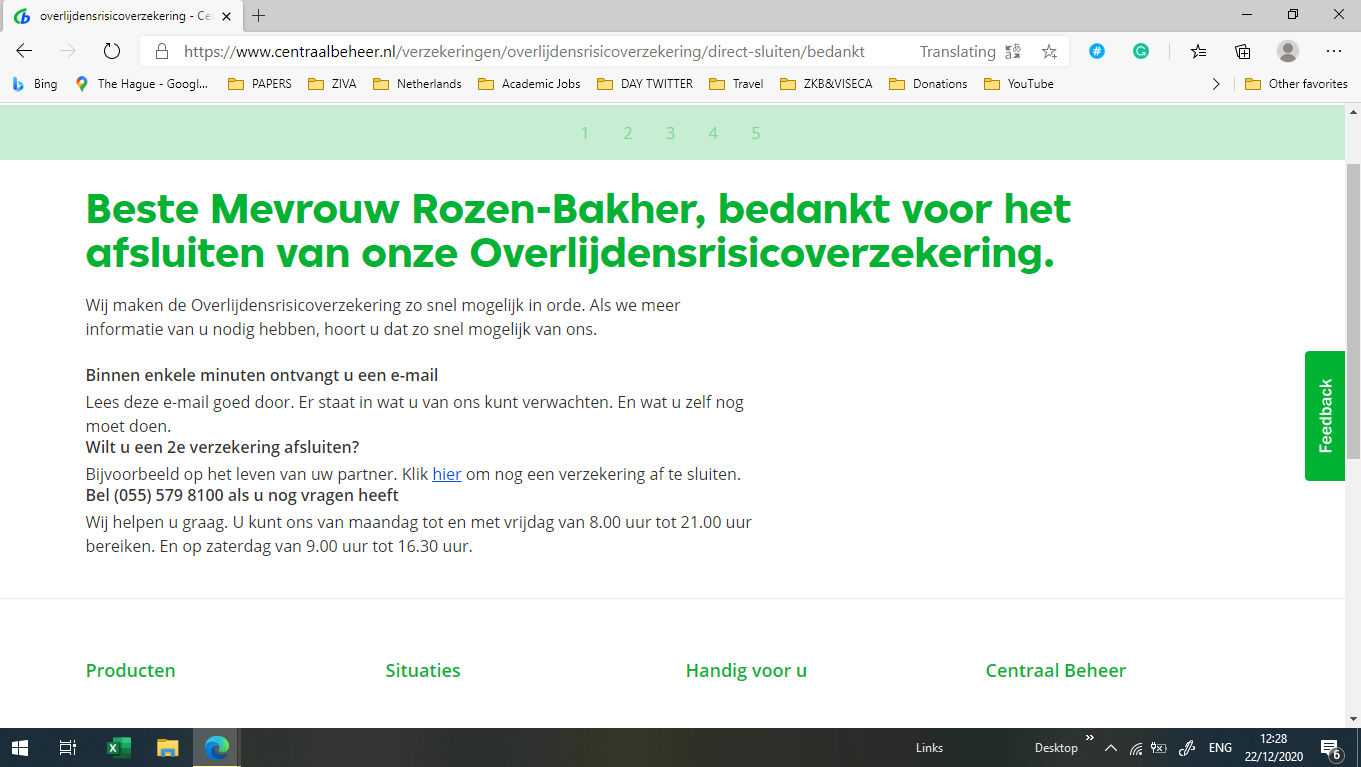This screenshot has height=767, width=1361.
Task: Expand the Desktop toolbar chevron
Action: click(x=1090, y=738)
